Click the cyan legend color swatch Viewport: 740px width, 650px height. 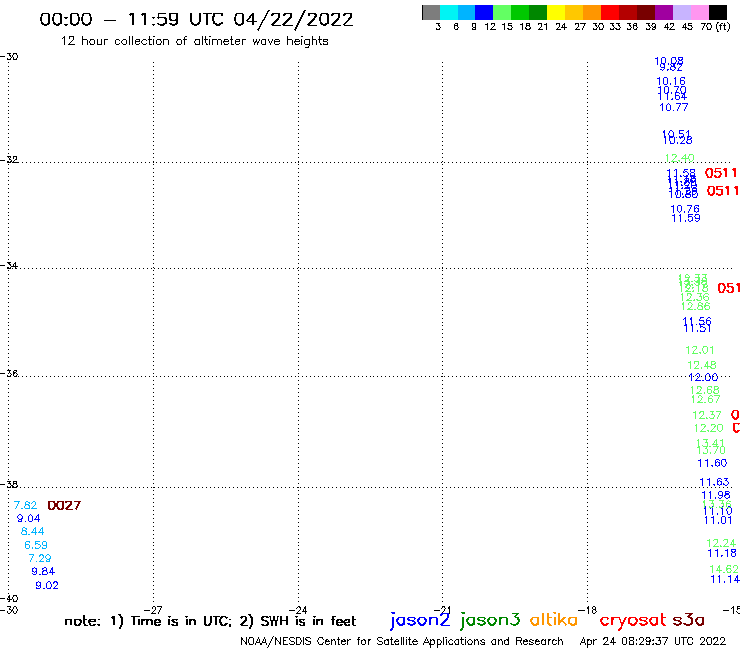point(449,12)
